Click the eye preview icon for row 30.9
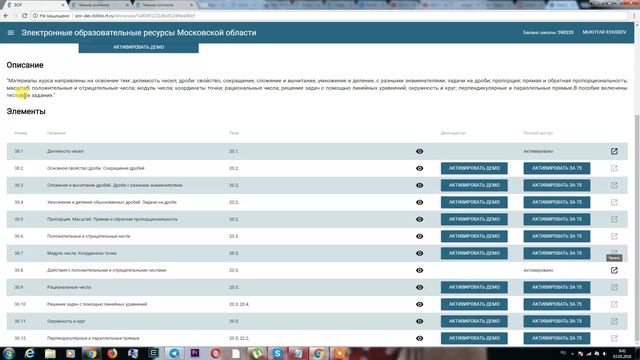 pyautogui.click(x=419, y=287)
